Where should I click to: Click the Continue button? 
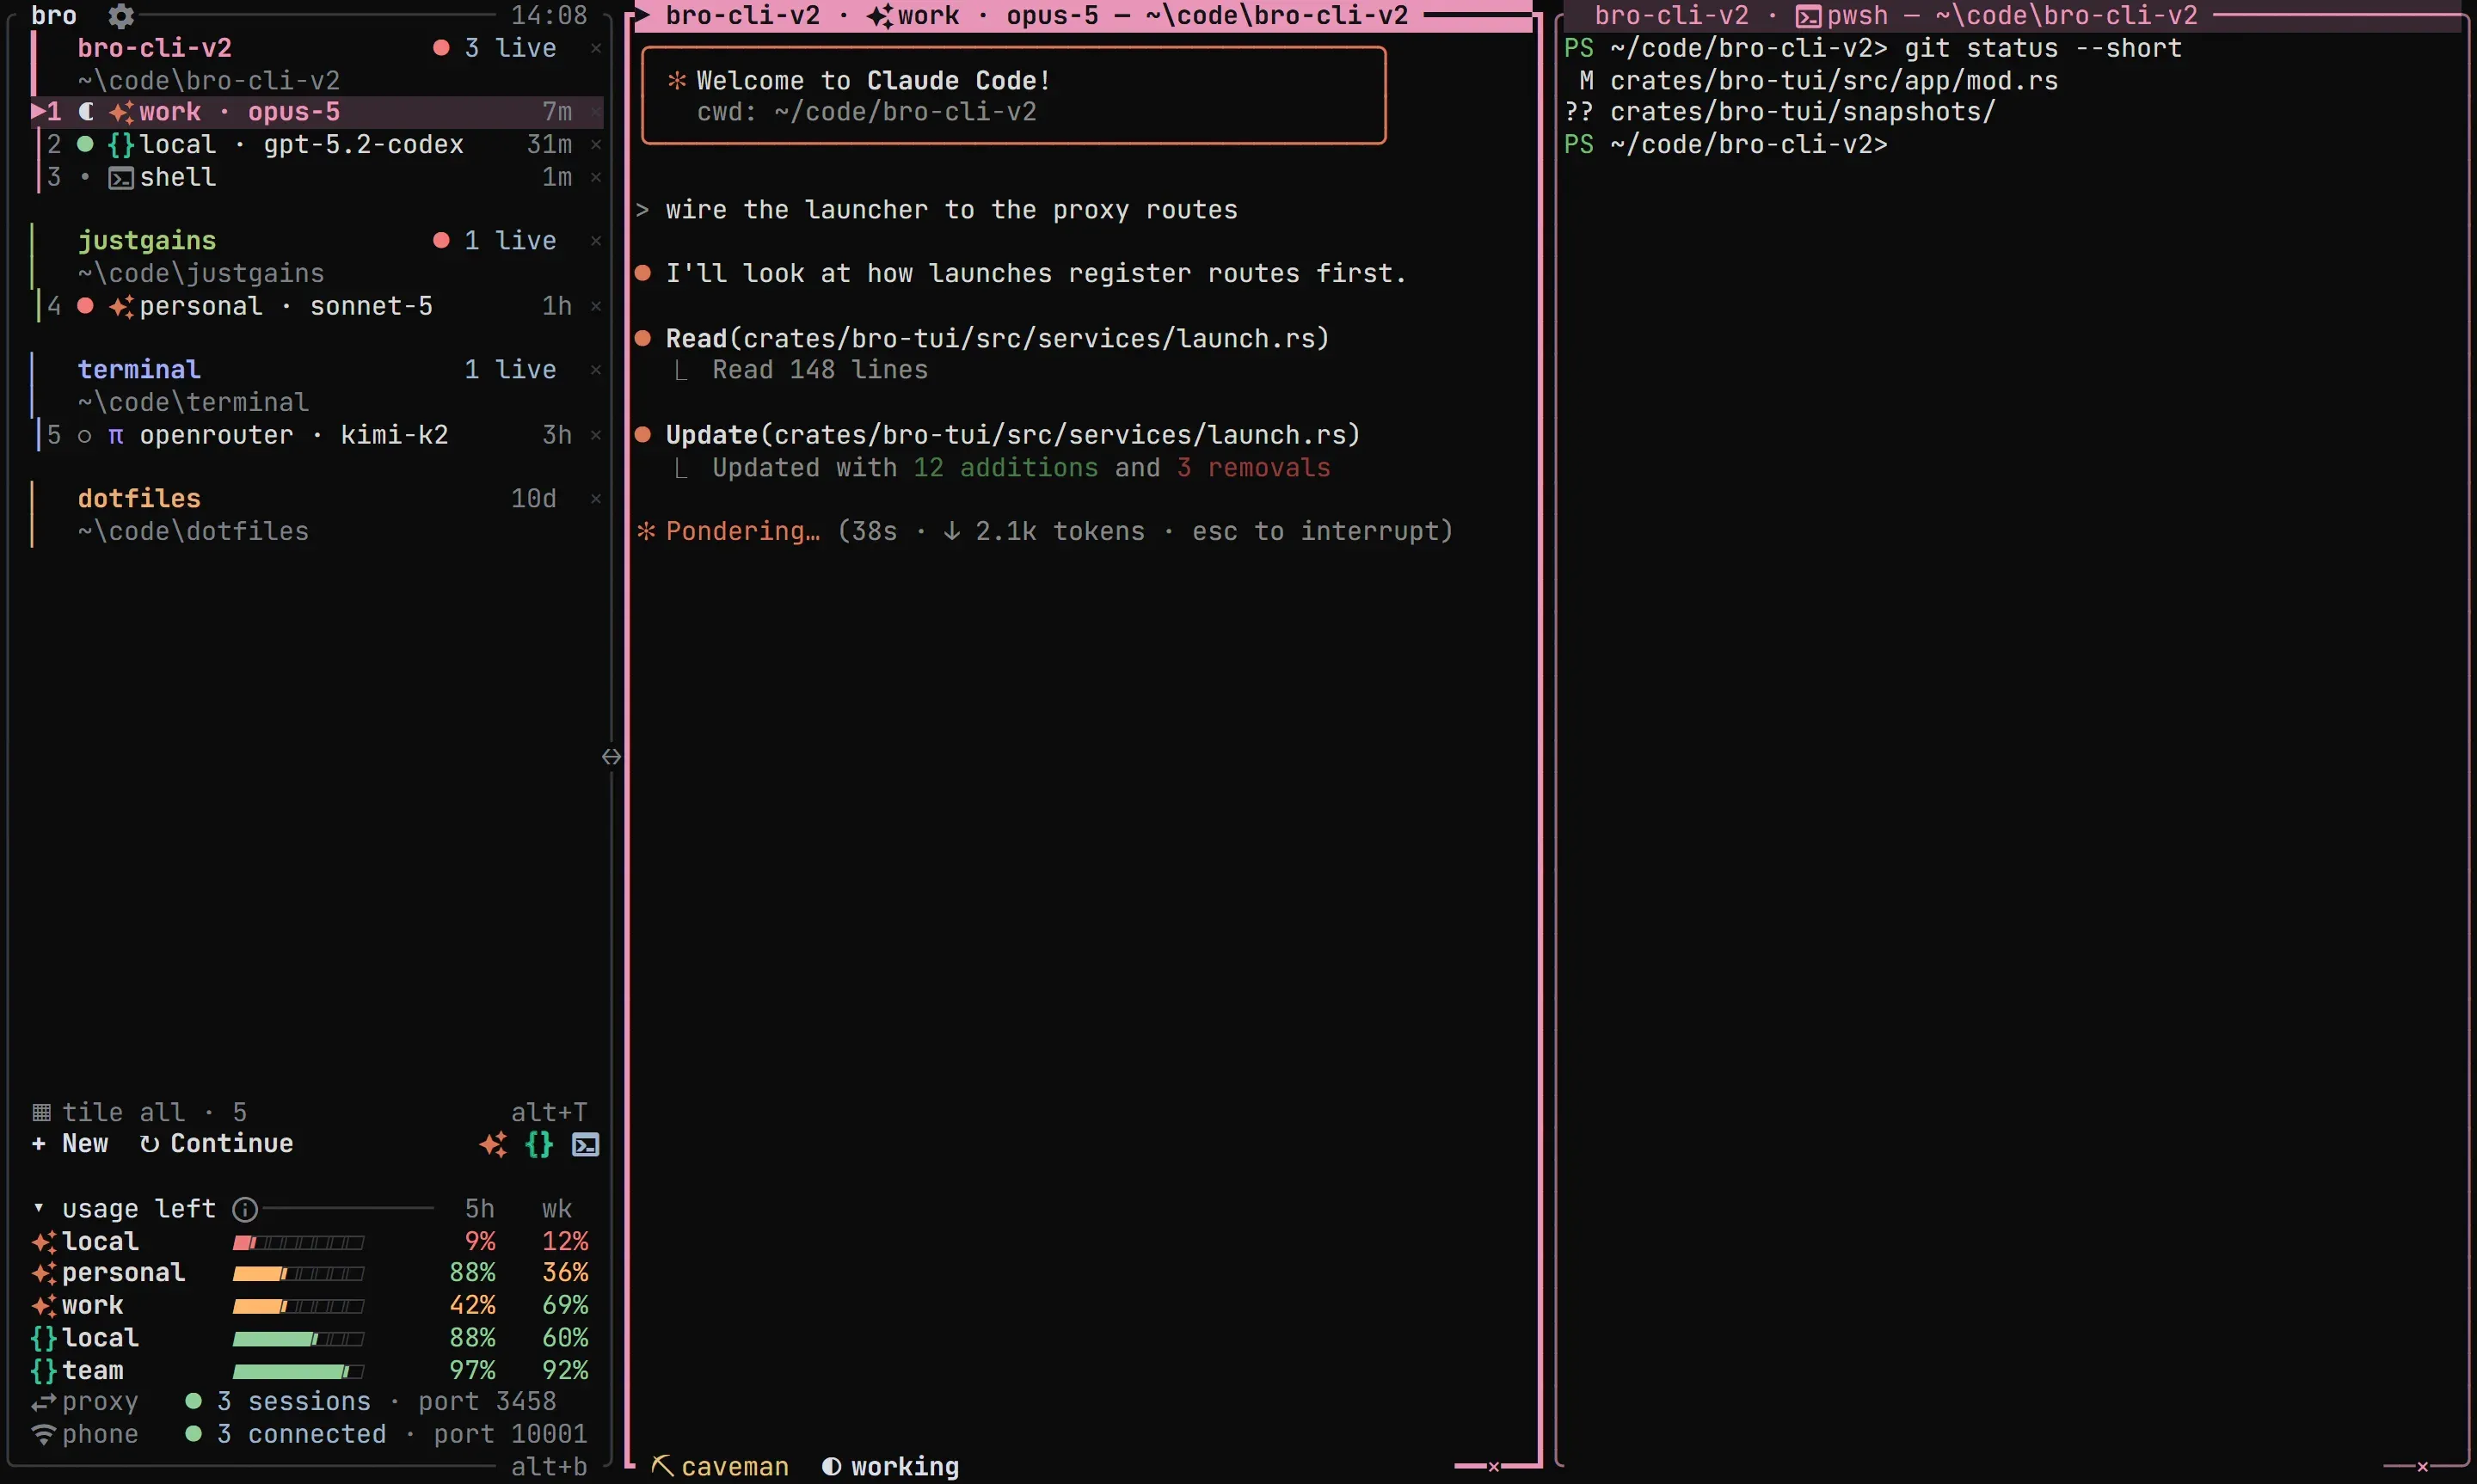tap(217, 1144)
